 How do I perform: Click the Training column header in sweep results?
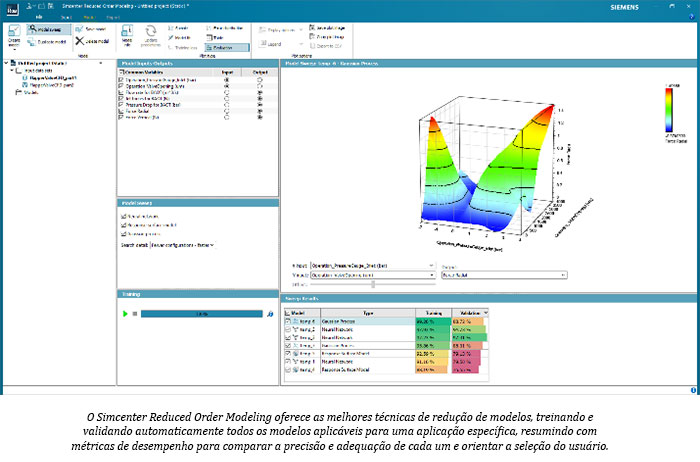(433, 313)
